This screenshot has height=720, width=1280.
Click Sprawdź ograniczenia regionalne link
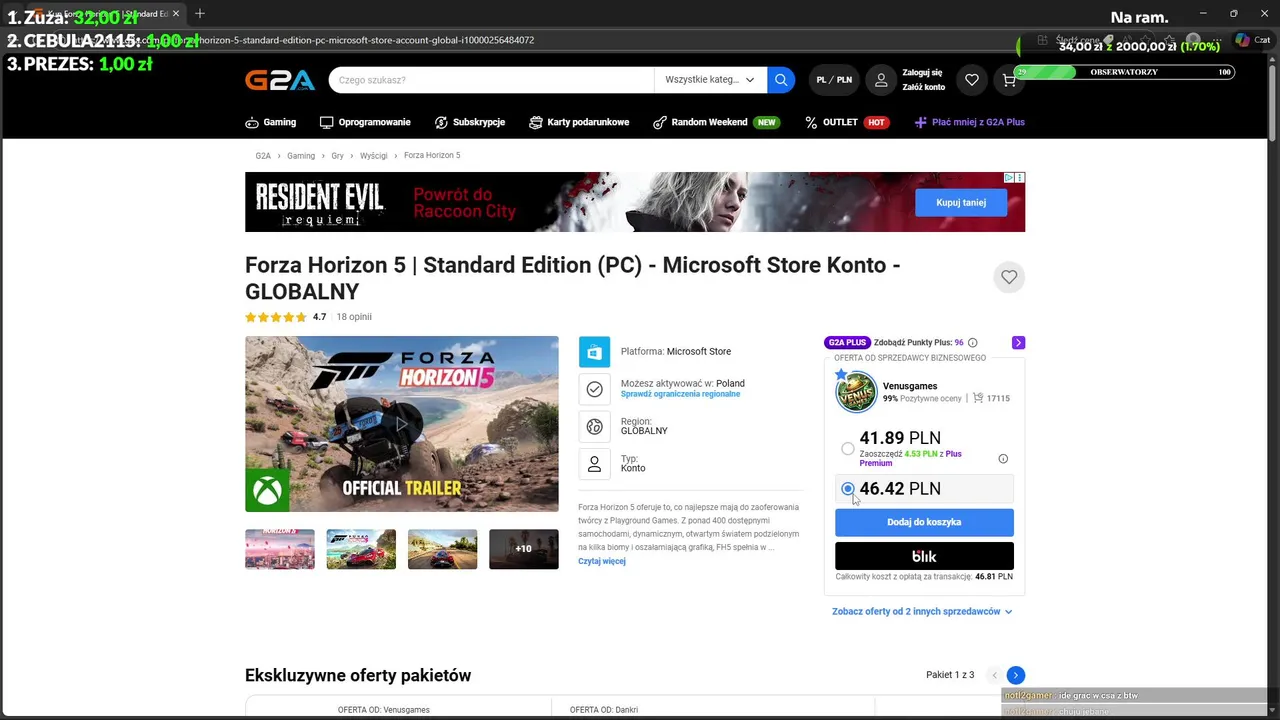click(680, 394)
